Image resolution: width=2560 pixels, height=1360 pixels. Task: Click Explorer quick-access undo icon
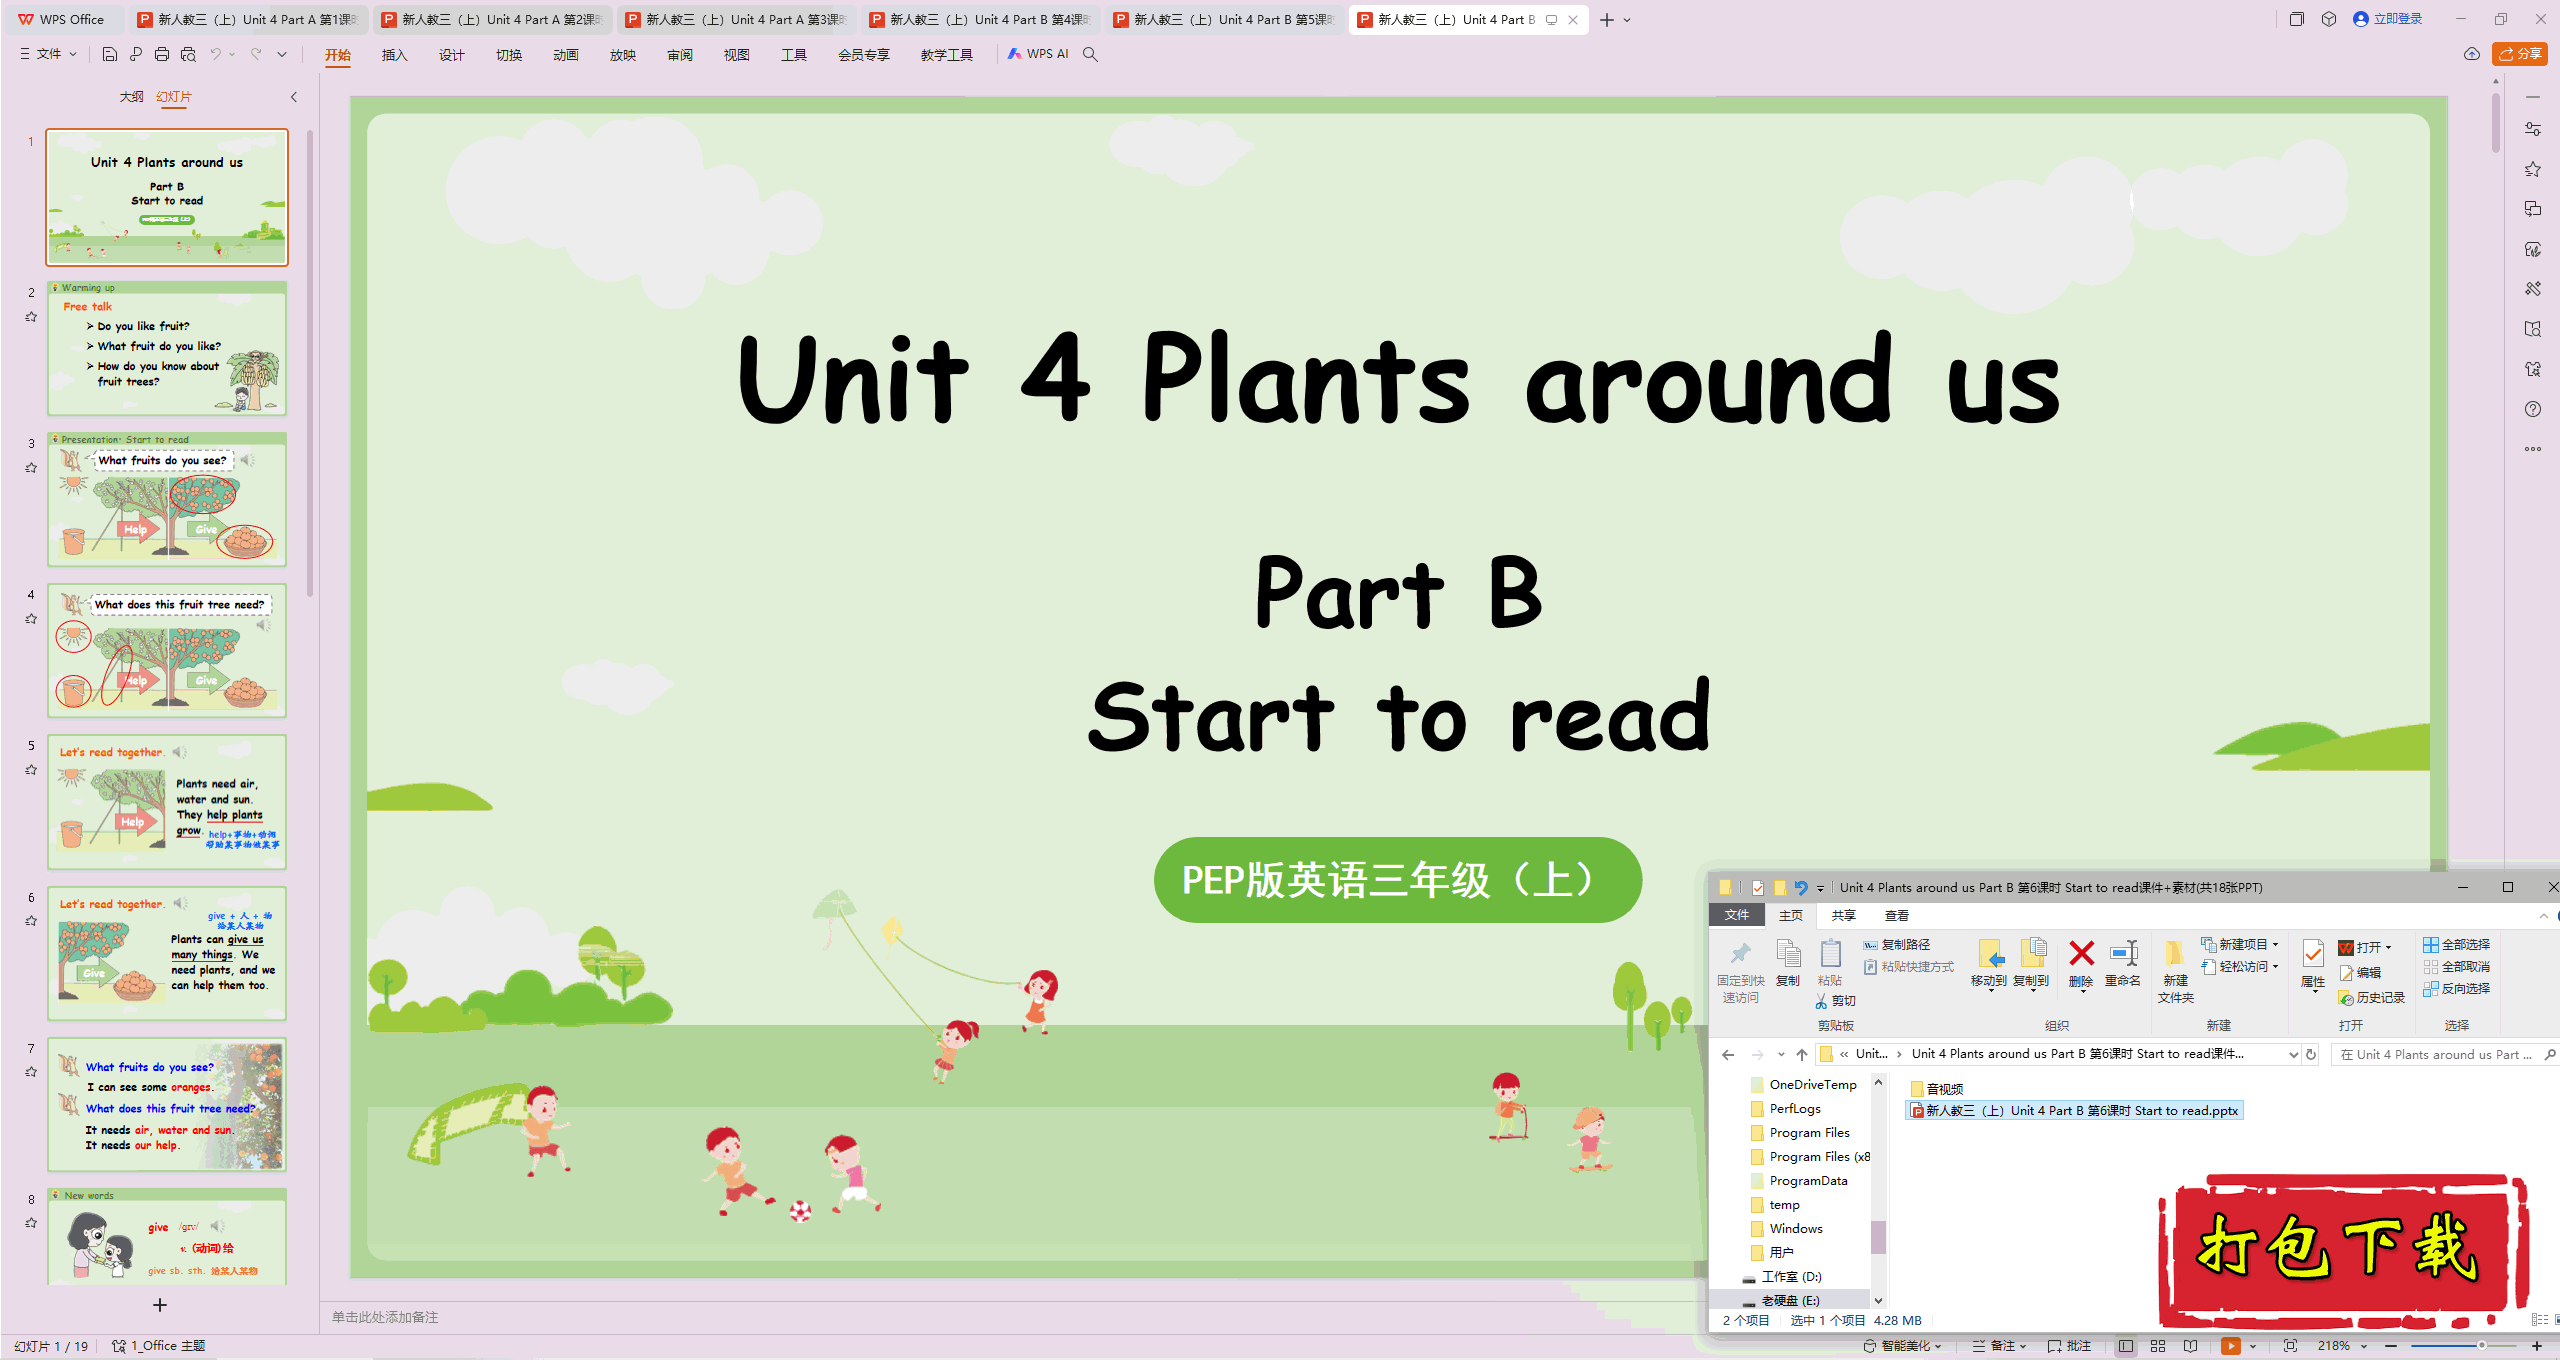[x=1801, y=887]
